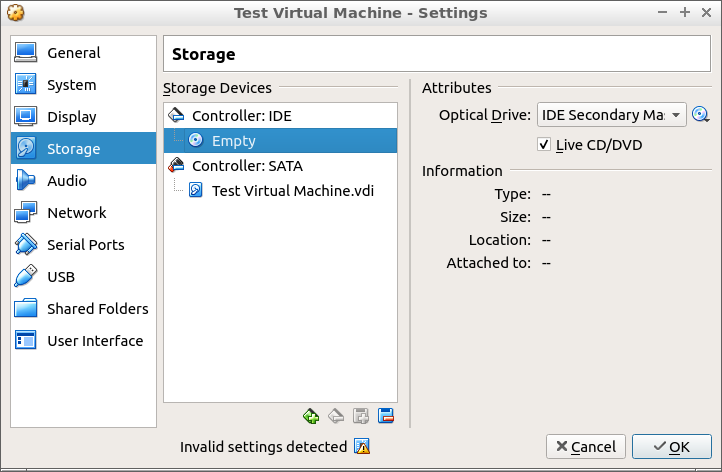Screen dimensions: 722x472
Task: Click the USB plug icon
Action: (25, 276)
